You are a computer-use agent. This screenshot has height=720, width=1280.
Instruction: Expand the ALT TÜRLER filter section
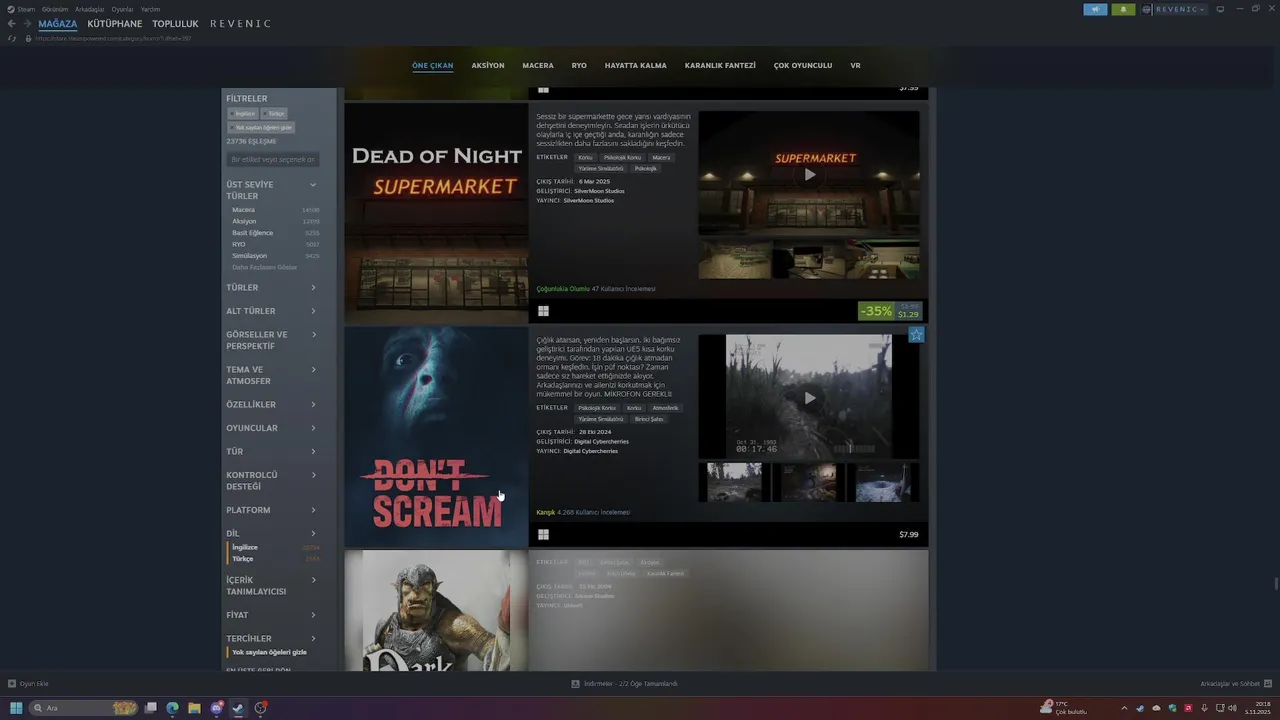coord(272,311)
